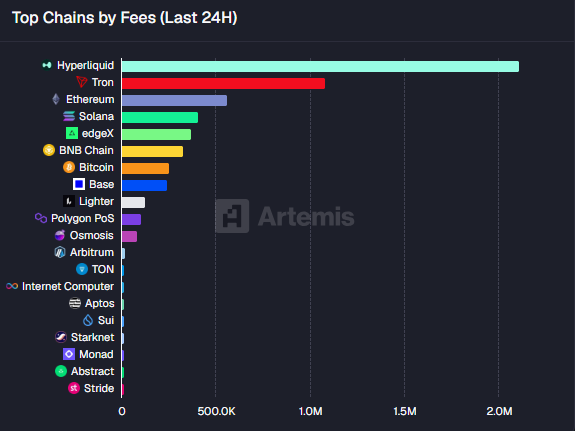Viewport: 575px width, 431px height.
Task: Click the '500.0K' axis value
Action: click(x=216, y=411)
